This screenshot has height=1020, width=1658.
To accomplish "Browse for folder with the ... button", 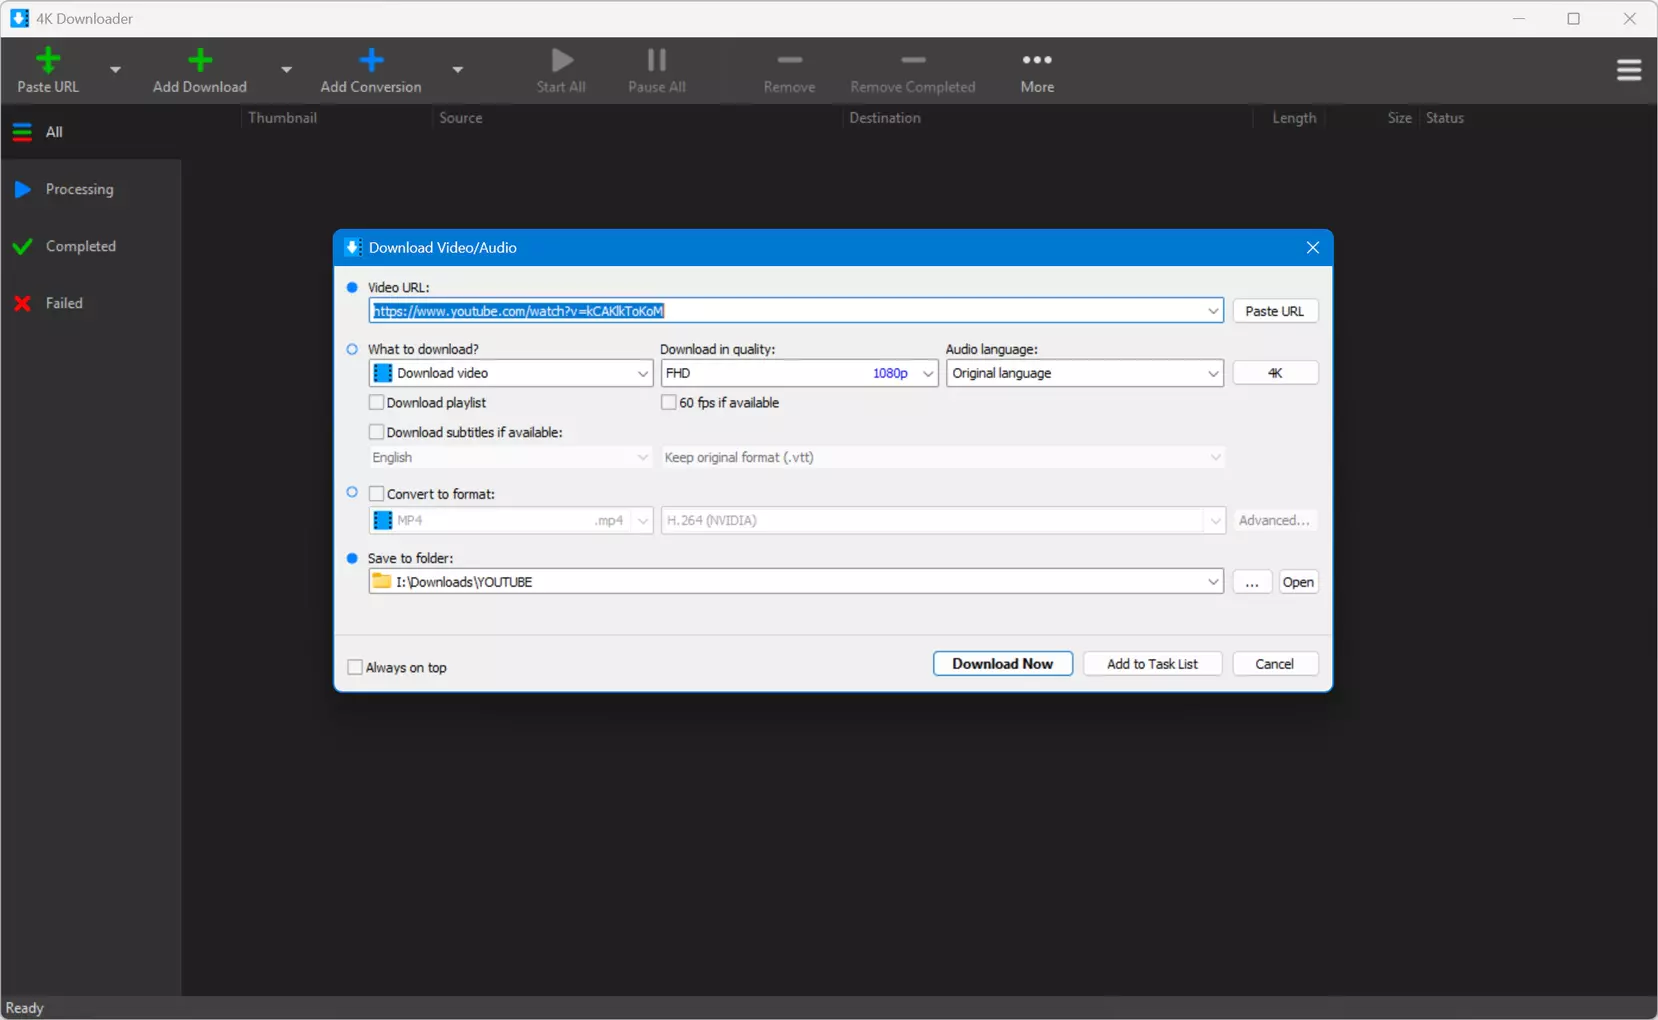I will coord(1252,582).
